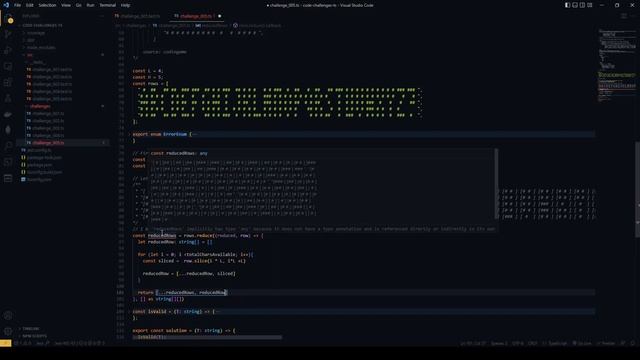Toggle Secondary Side Bar layout icon

click(582, 5)
